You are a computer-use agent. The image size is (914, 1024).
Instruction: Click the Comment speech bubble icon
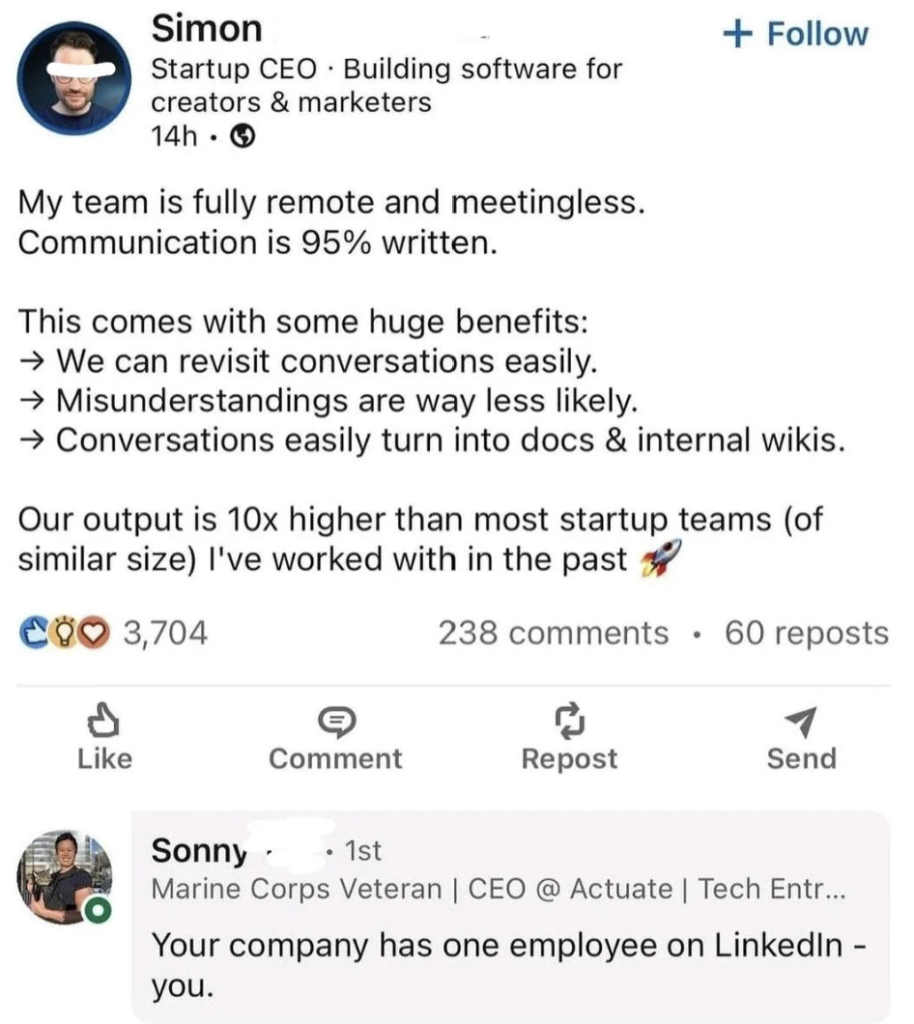(335, 719)
